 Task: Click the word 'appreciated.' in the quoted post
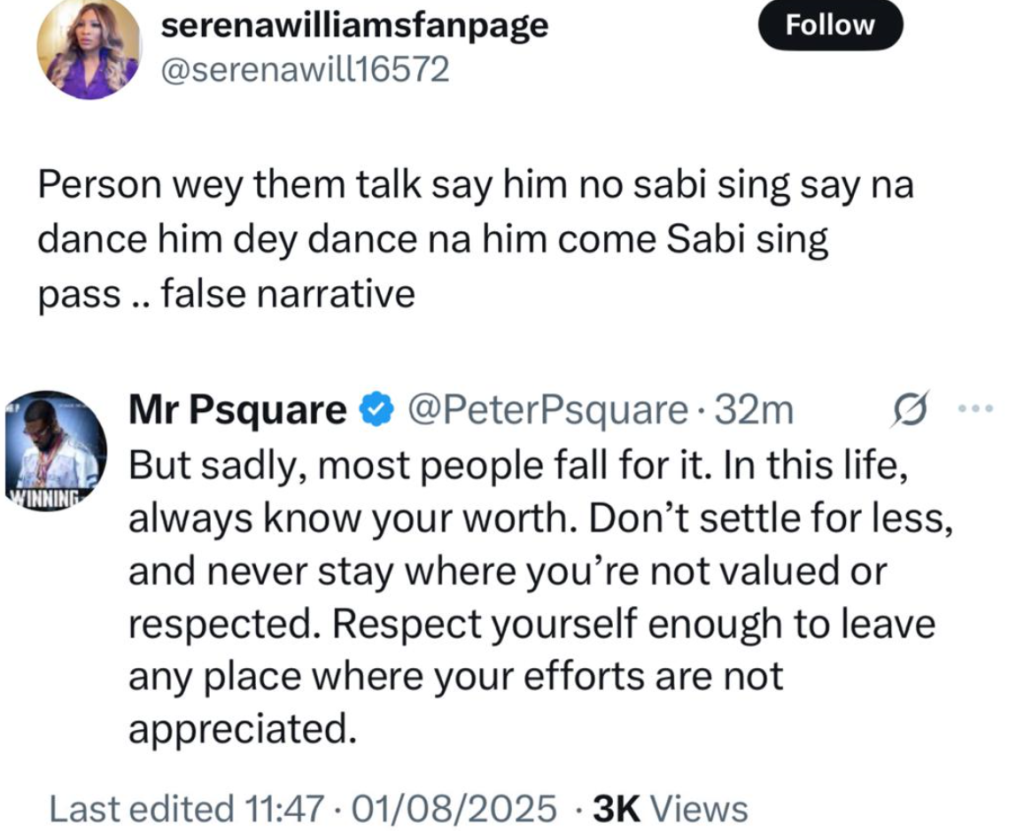click(x=242, y=730)
